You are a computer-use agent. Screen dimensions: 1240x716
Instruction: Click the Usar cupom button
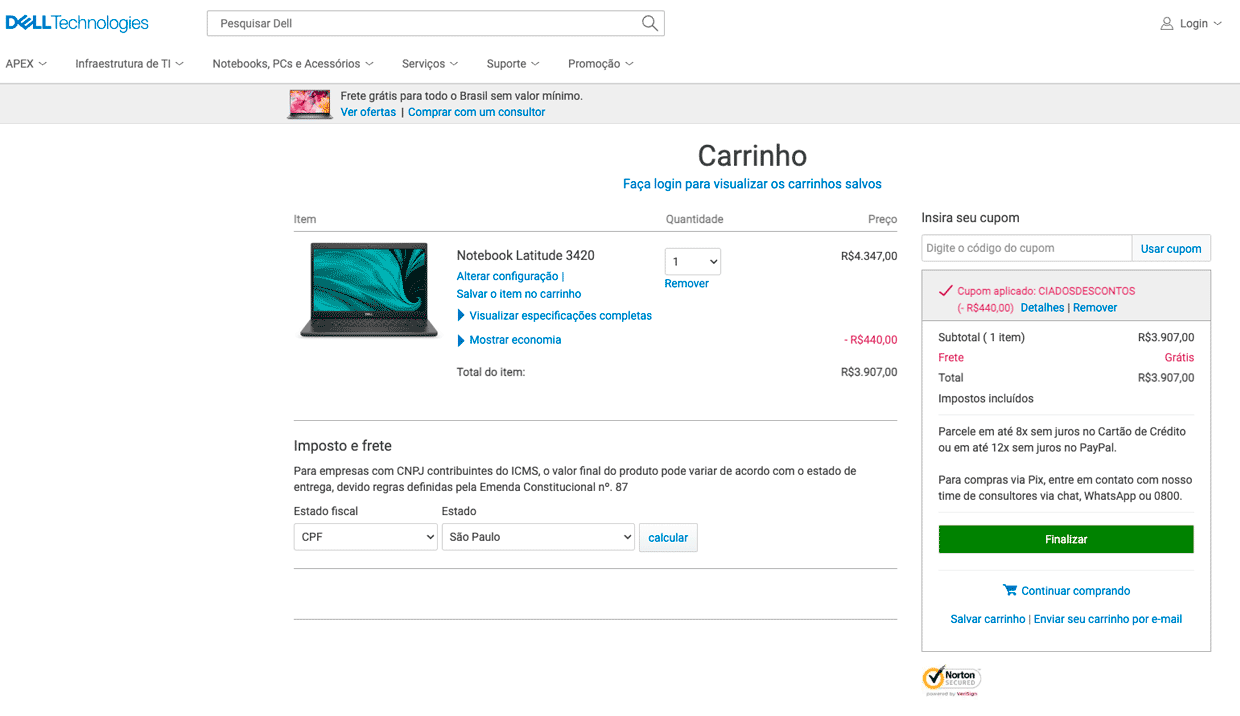tap(1171, 248)
